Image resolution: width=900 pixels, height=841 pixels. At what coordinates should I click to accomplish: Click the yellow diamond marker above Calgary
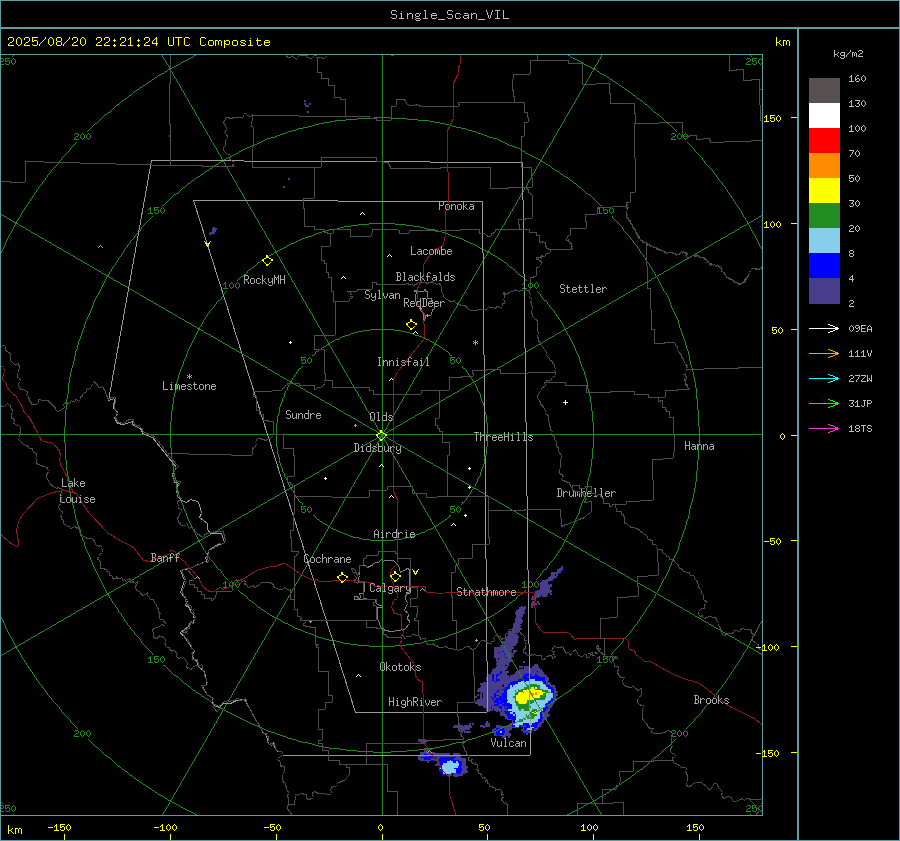[x=395, y=576]
